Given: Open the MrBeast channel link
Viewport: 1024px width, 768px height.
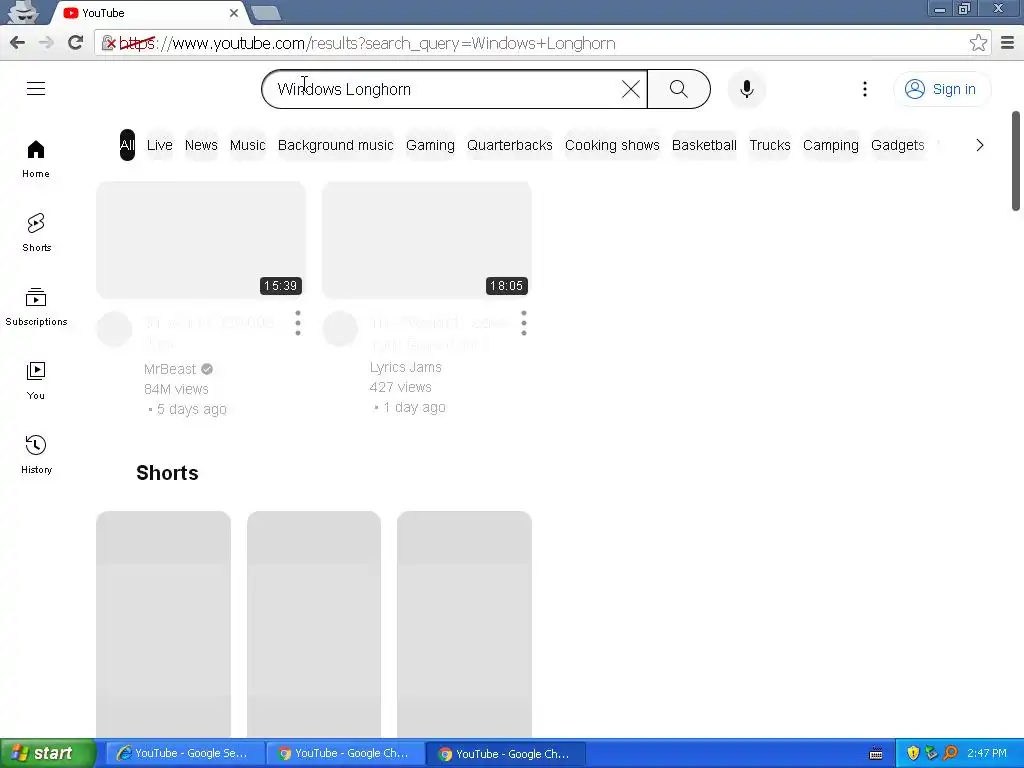Looking at the screenshot, I should coord(170,369).
